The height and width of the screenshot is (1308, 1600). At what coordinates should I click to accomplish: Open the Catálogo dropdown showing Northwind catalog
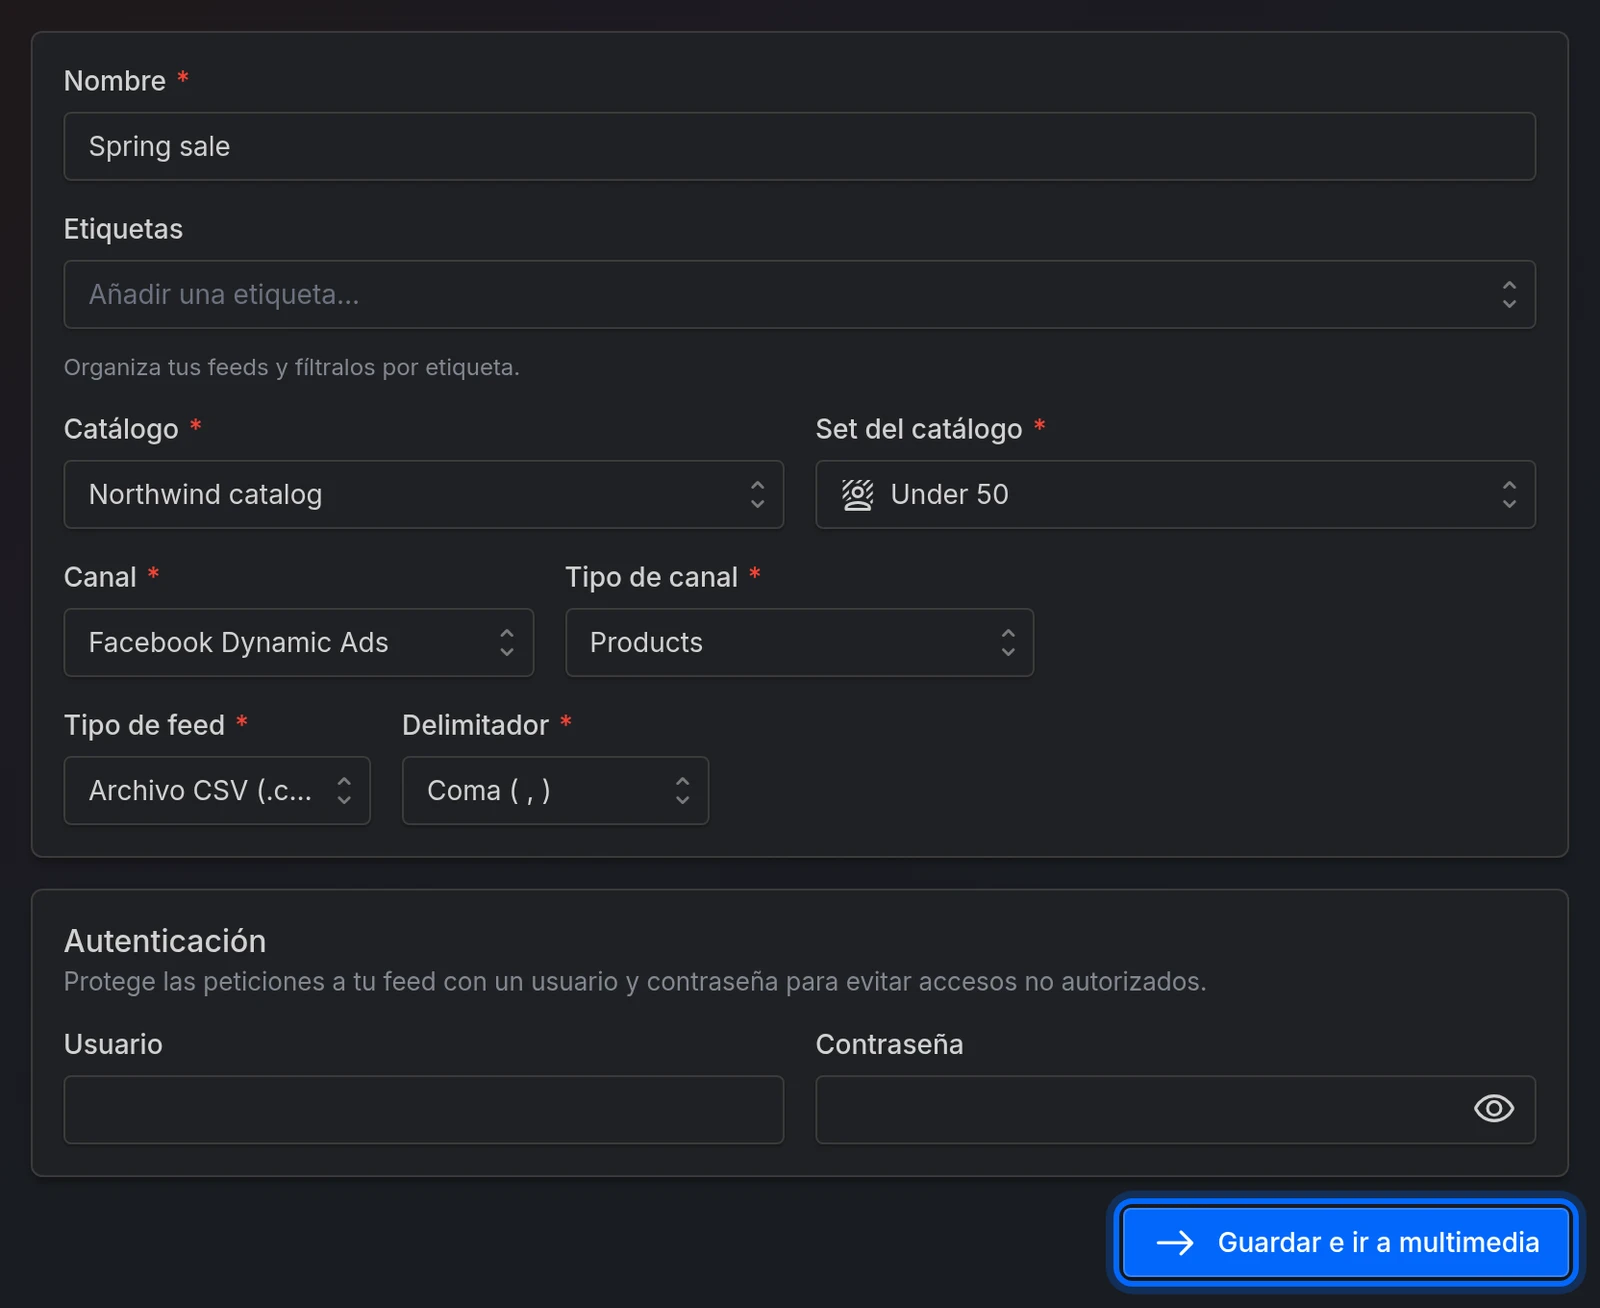(x=424, y=494)
